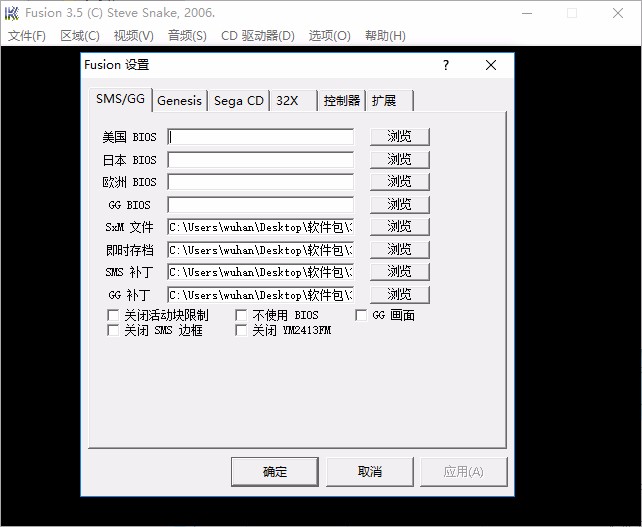Enable 关闭活动块限制 checkbox
The width and height of the screenshot is (642, 527).
click(113, 315)
